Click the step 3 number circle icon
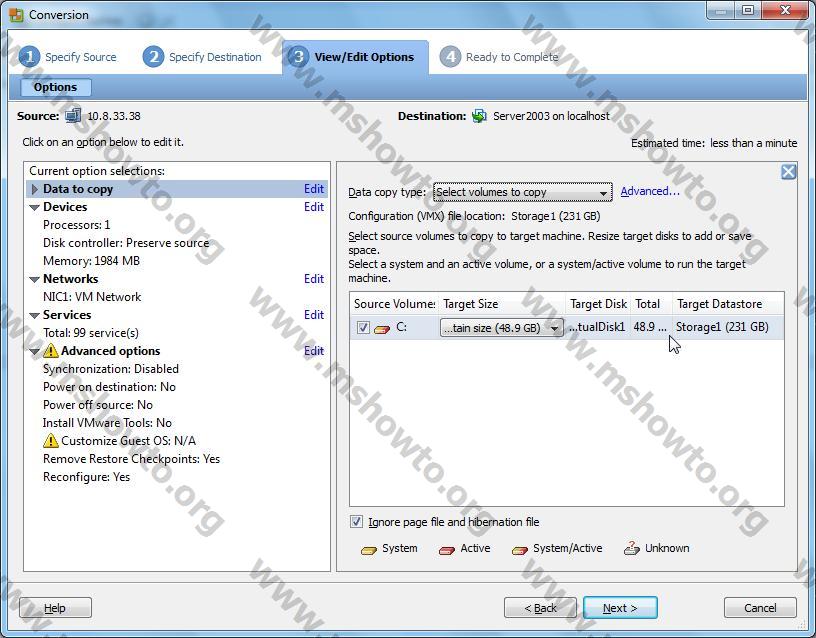 (x=298, y=57)
